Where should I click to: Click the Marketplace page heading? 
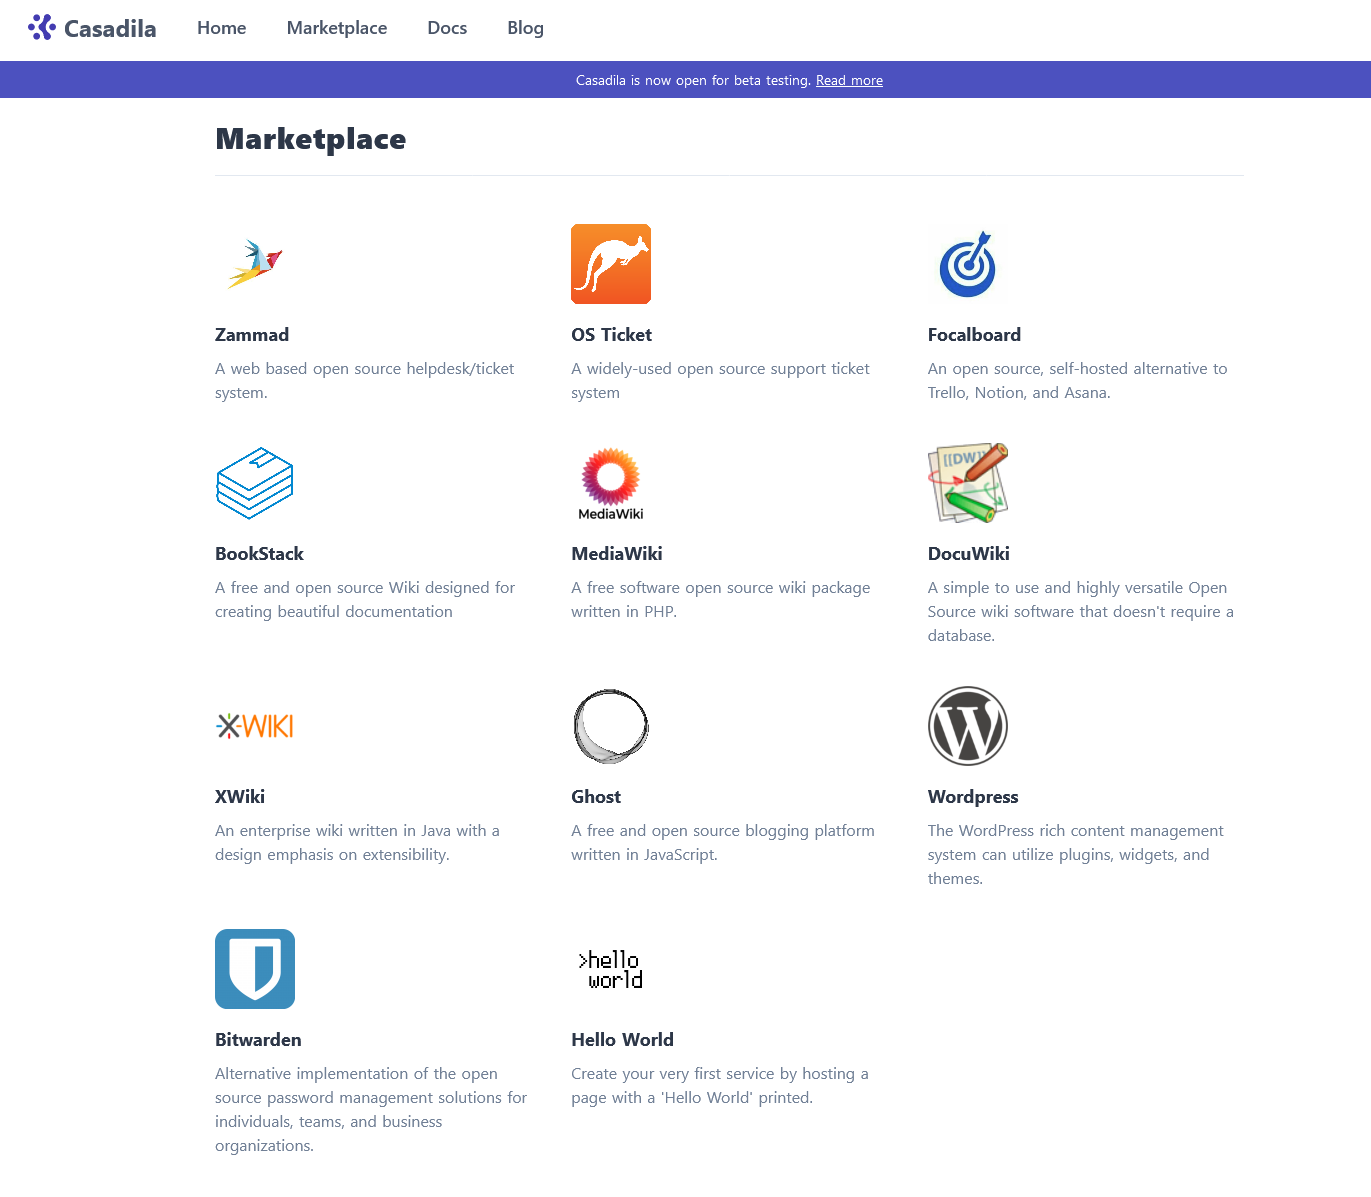pos(311,139)
